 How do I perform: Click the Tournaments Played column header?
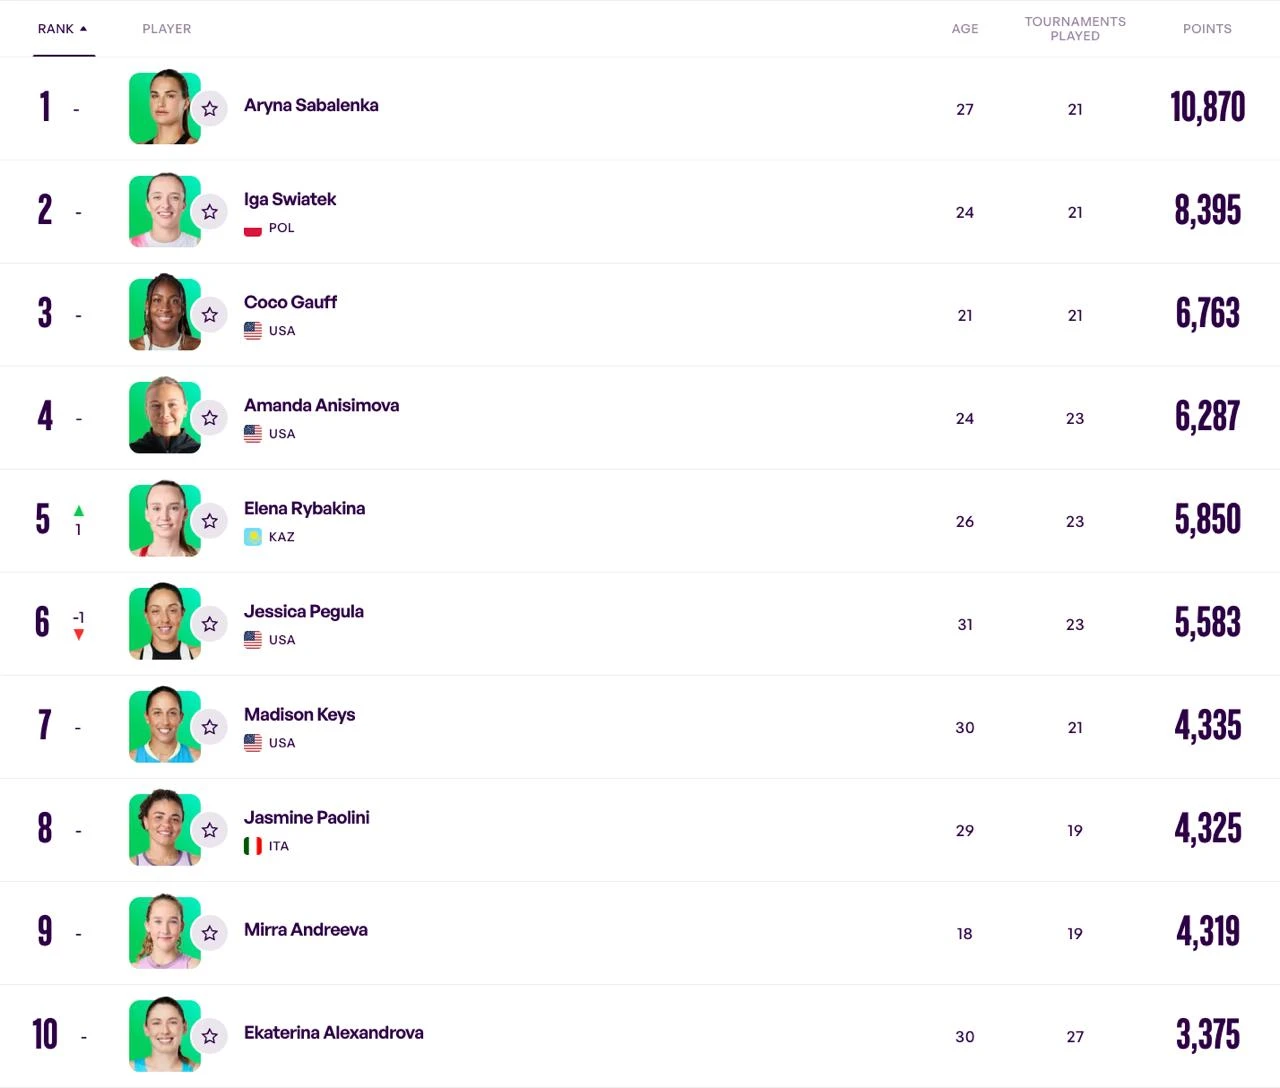point(1075,29)
